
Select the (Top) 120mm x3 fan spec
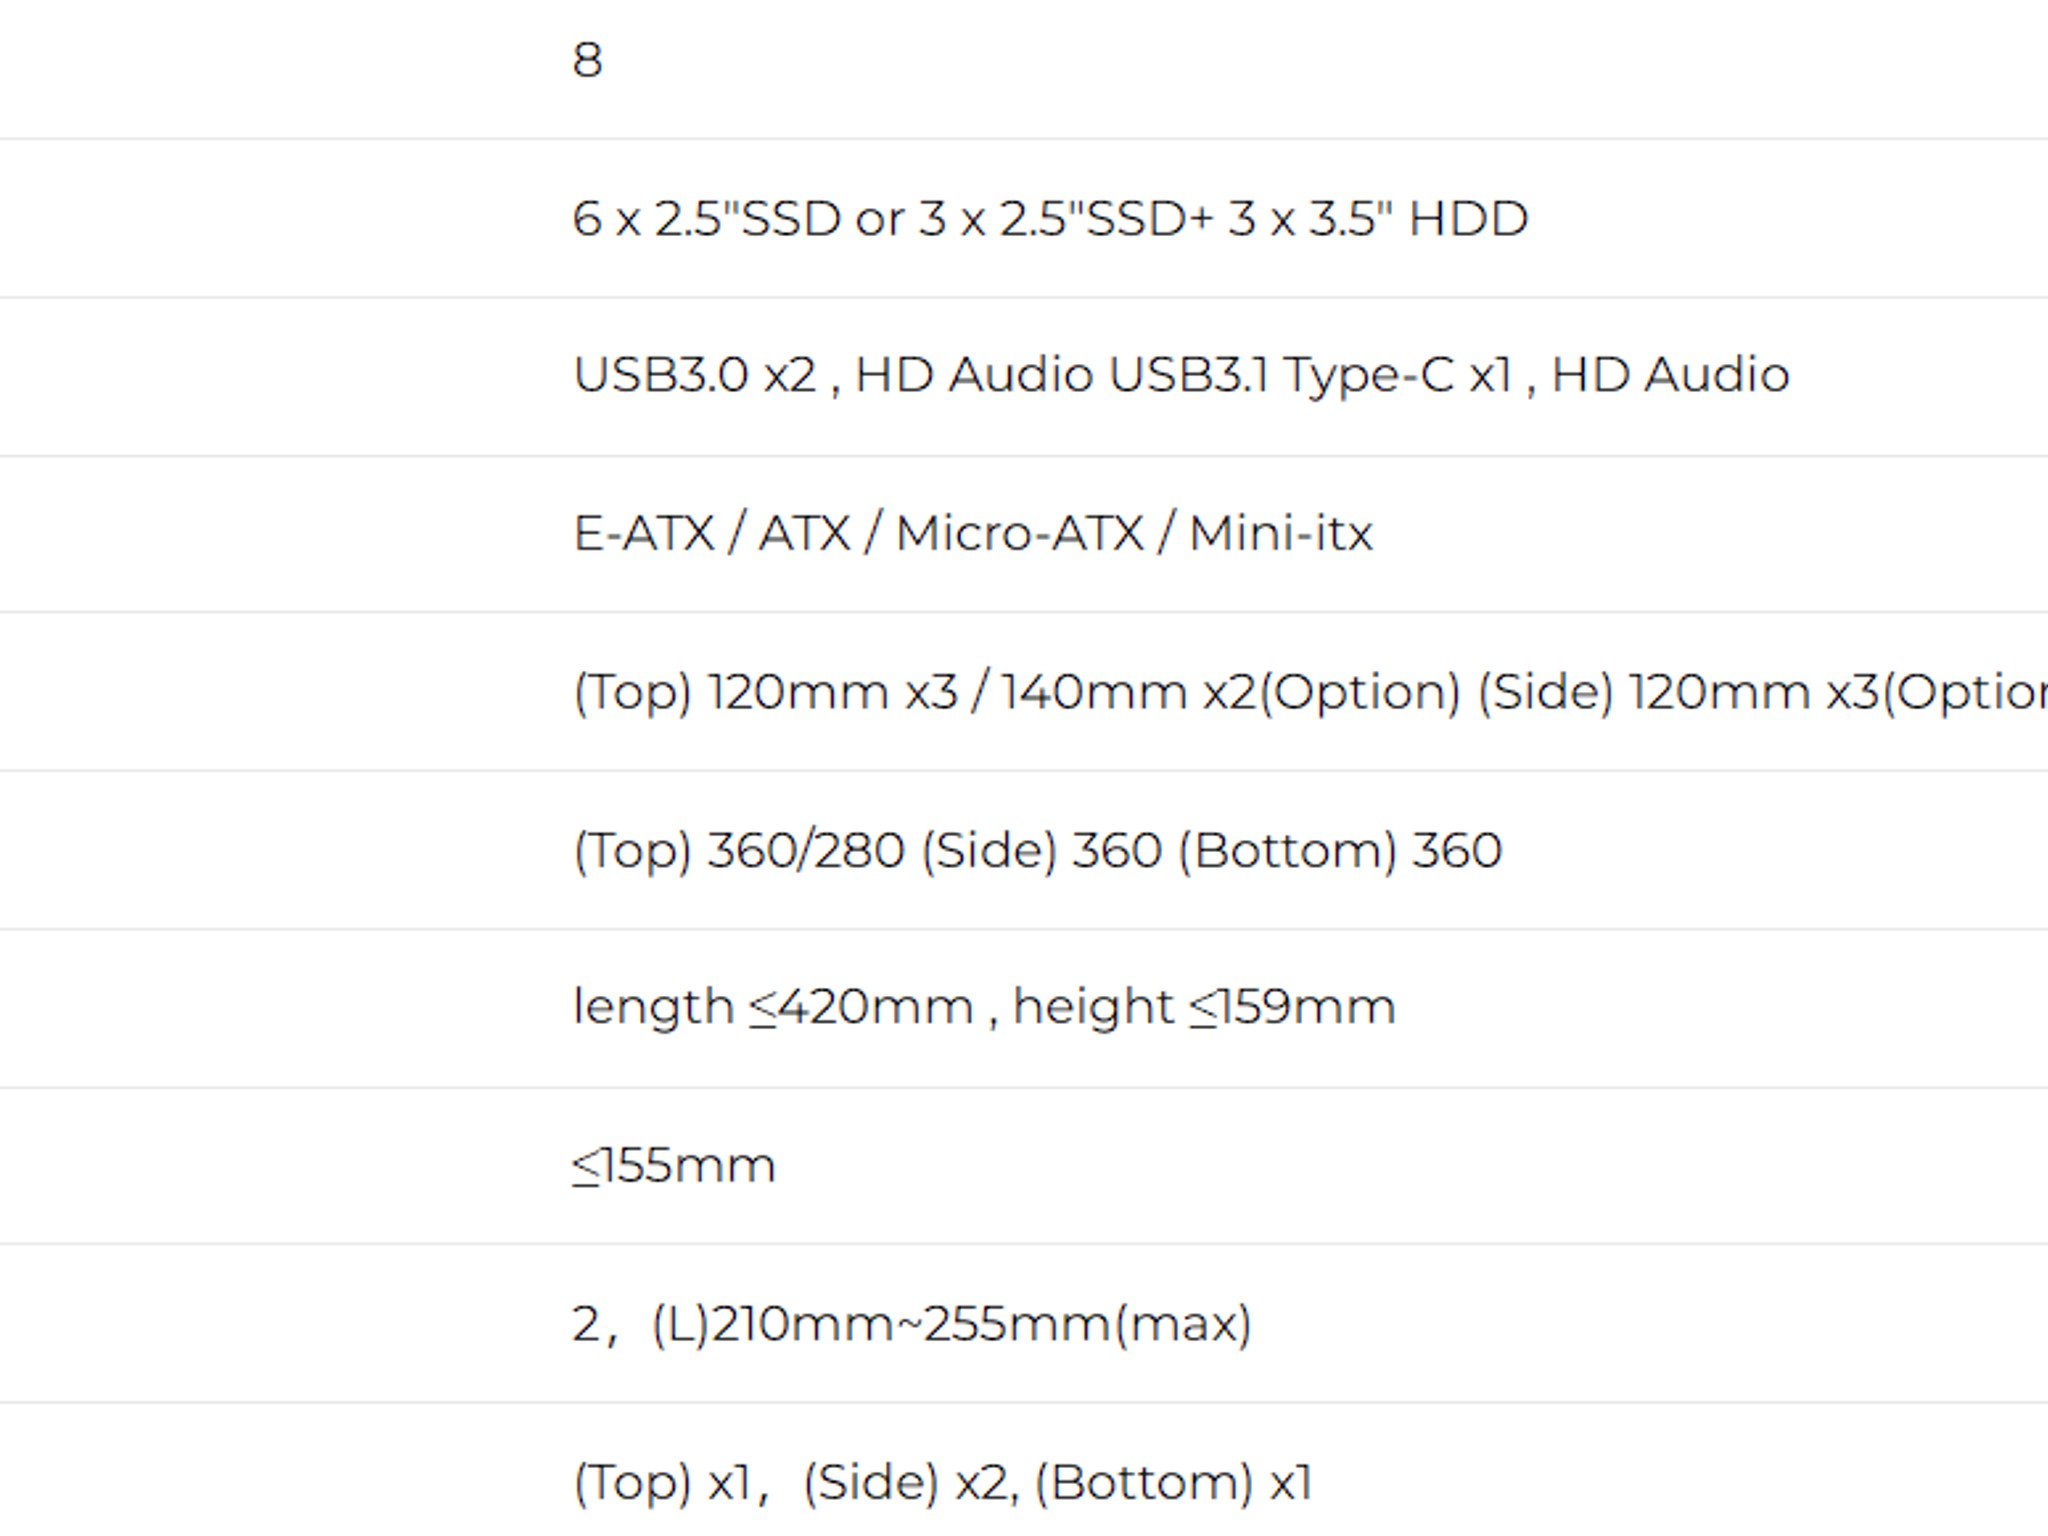point(765,692)
